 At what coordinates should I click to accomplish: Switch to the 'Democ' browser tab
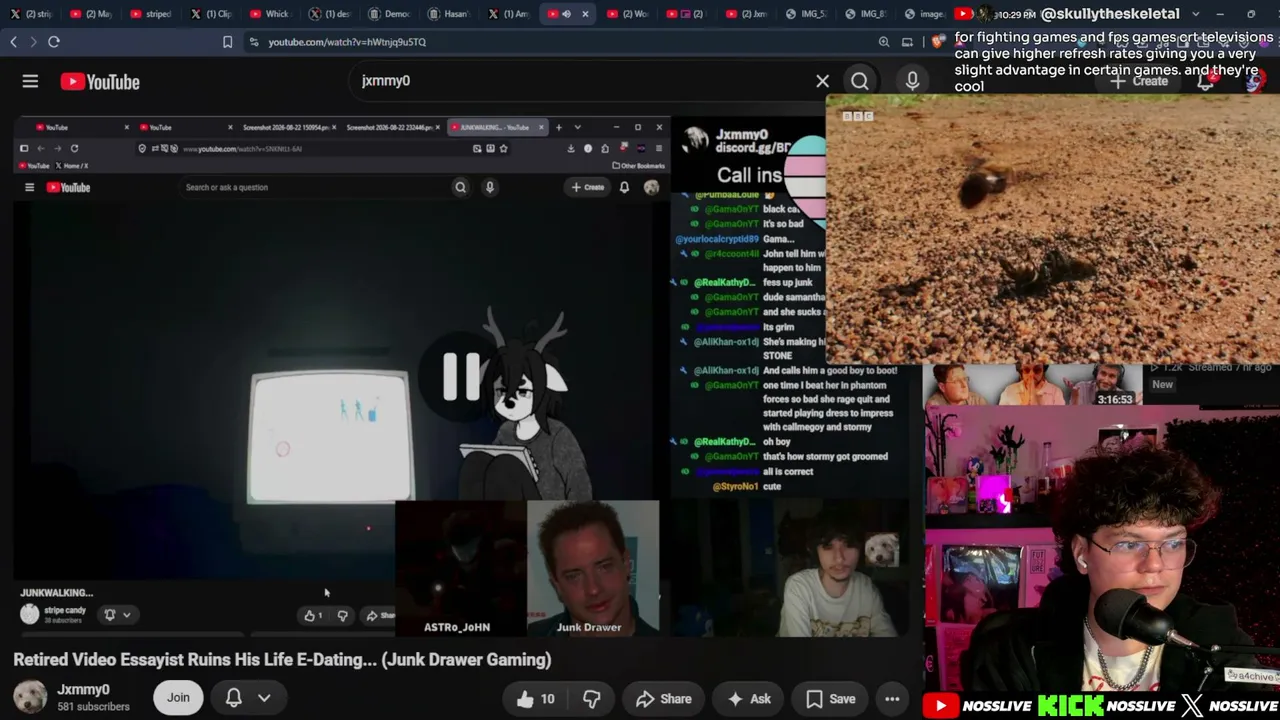[x=389, y=14]
